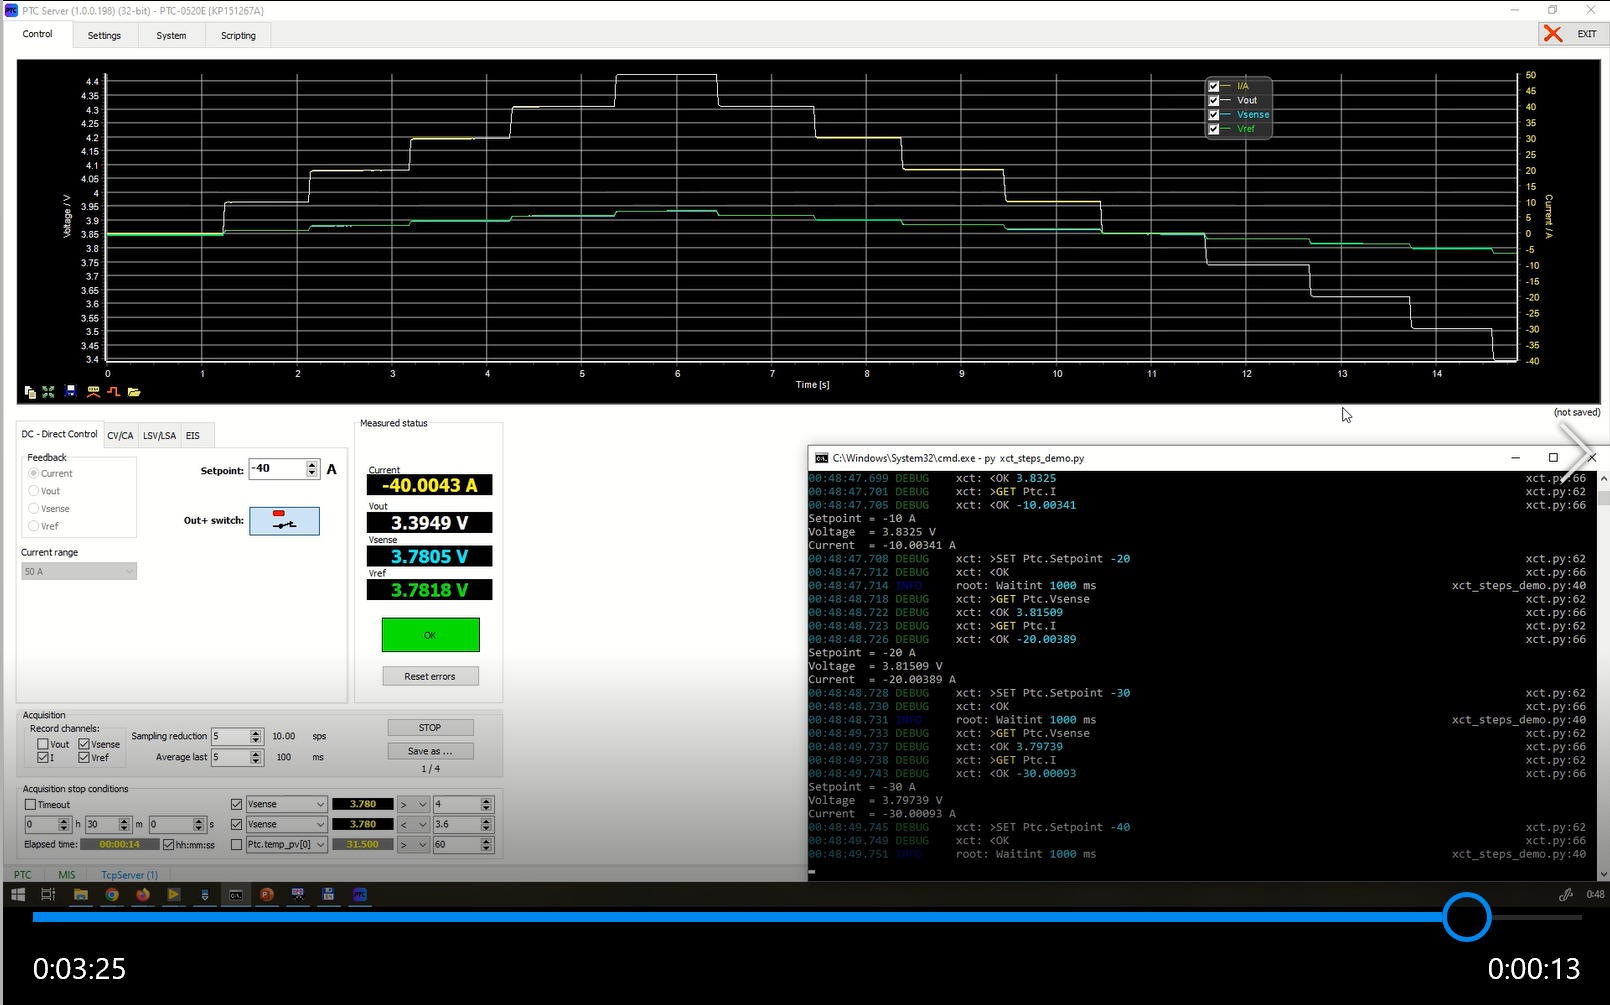Toggle the Vsense legend checkbox

pyautogui.click(x=1214, y=115)
